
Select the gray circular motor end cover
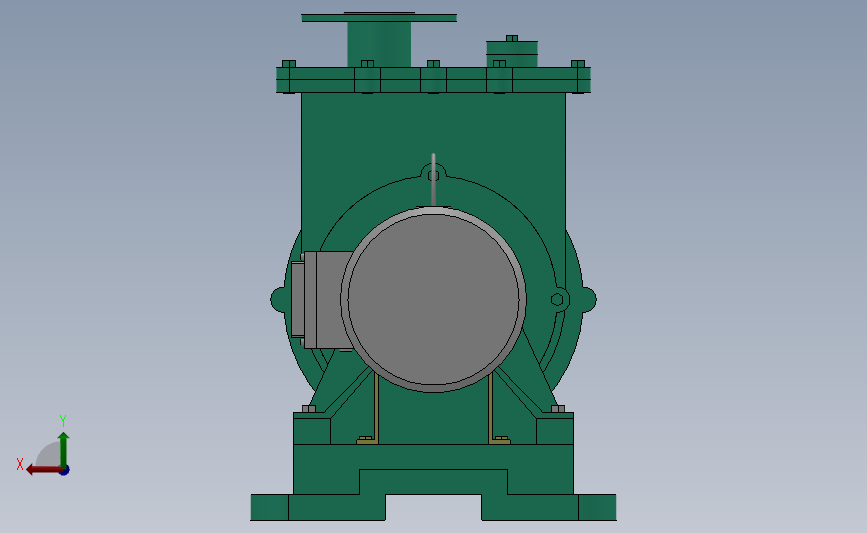[x=433, y=299]
